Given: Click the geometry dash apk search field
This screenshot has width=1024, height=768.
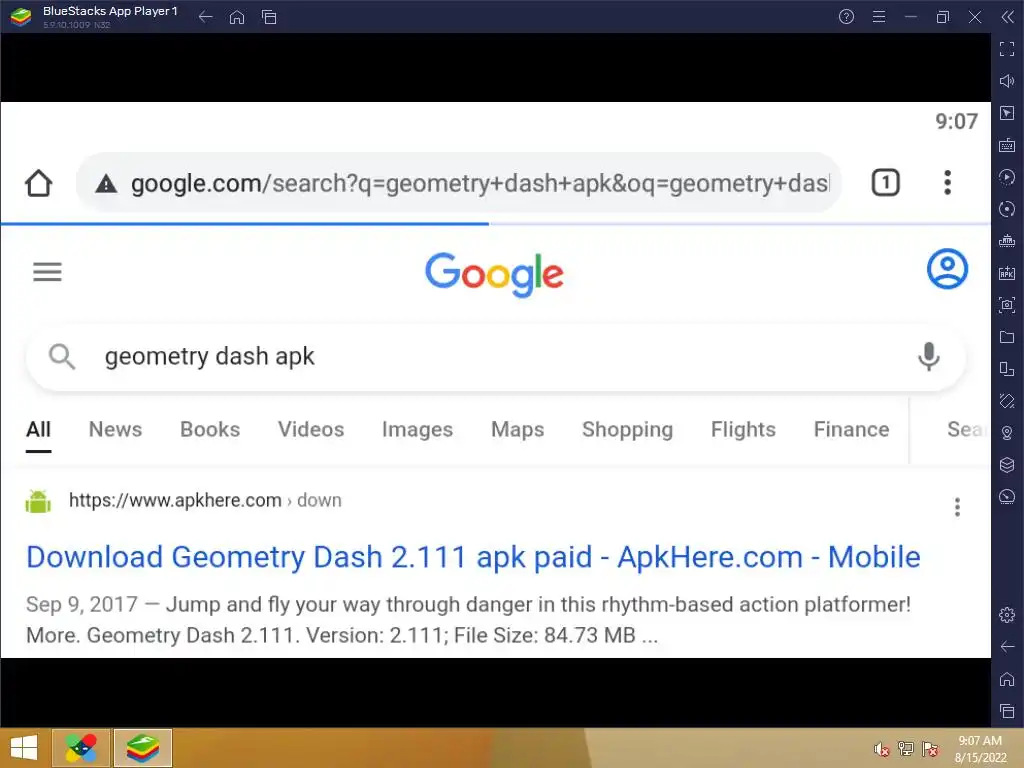Looking at the screenshot, I should (x=496, y=357).
